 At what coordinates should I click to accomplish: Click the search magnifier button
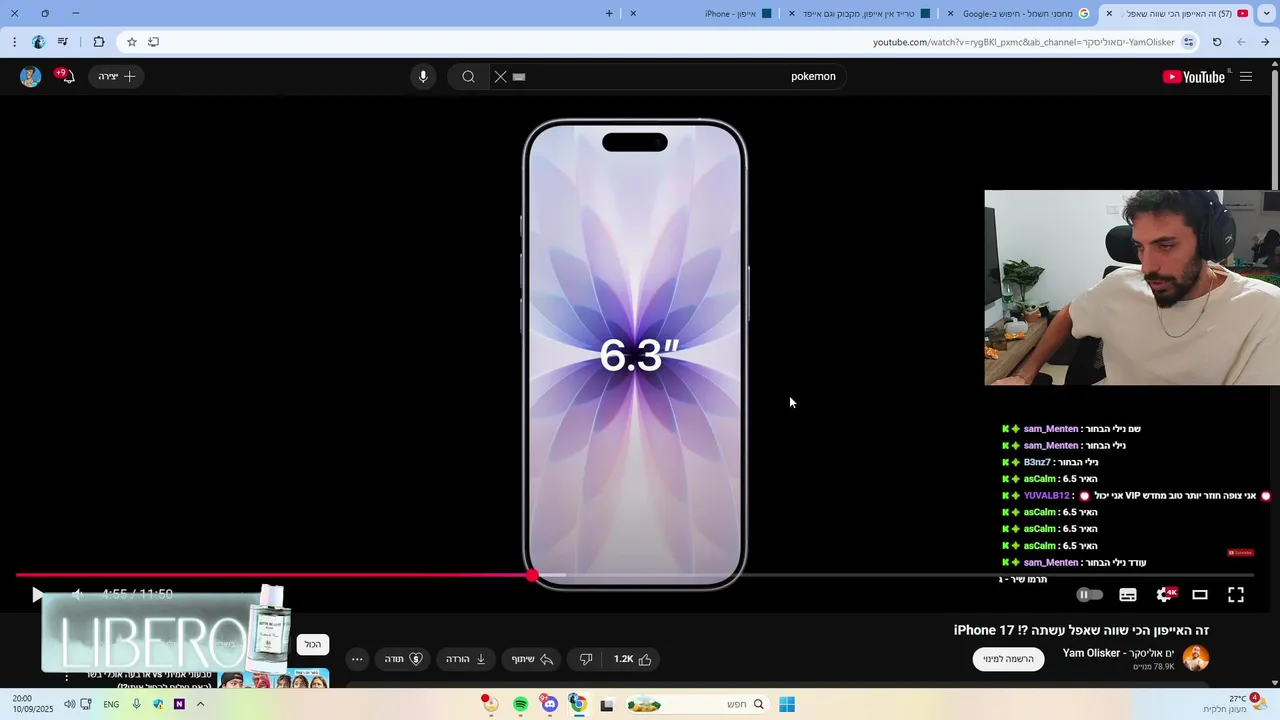468,77
